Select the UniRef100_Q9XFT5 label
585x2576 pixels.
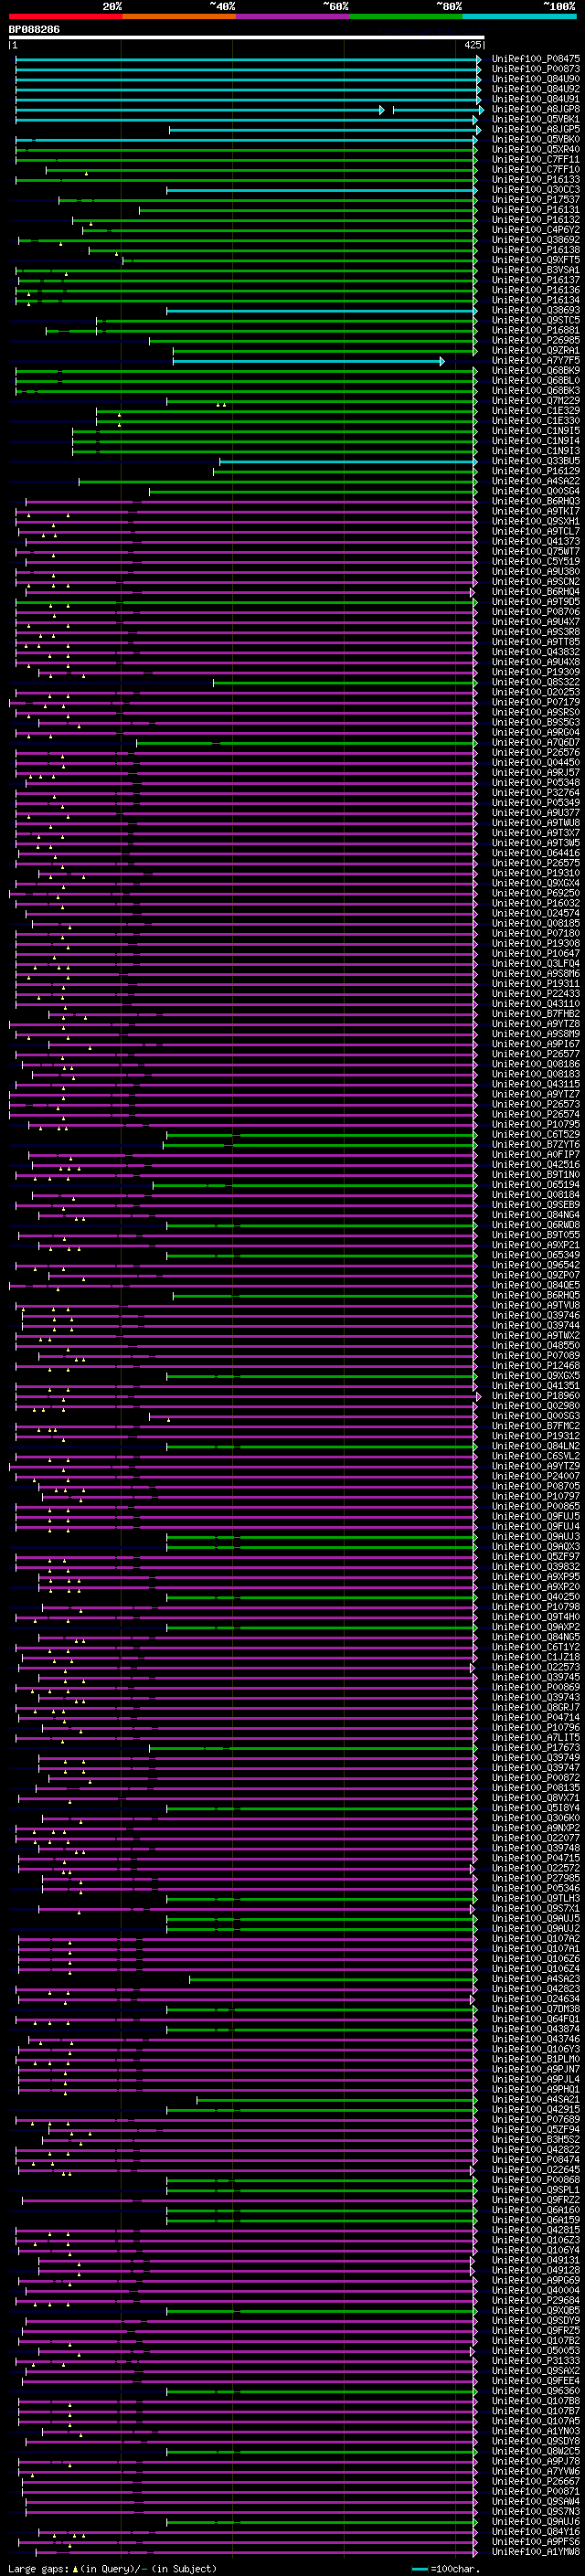536,260
